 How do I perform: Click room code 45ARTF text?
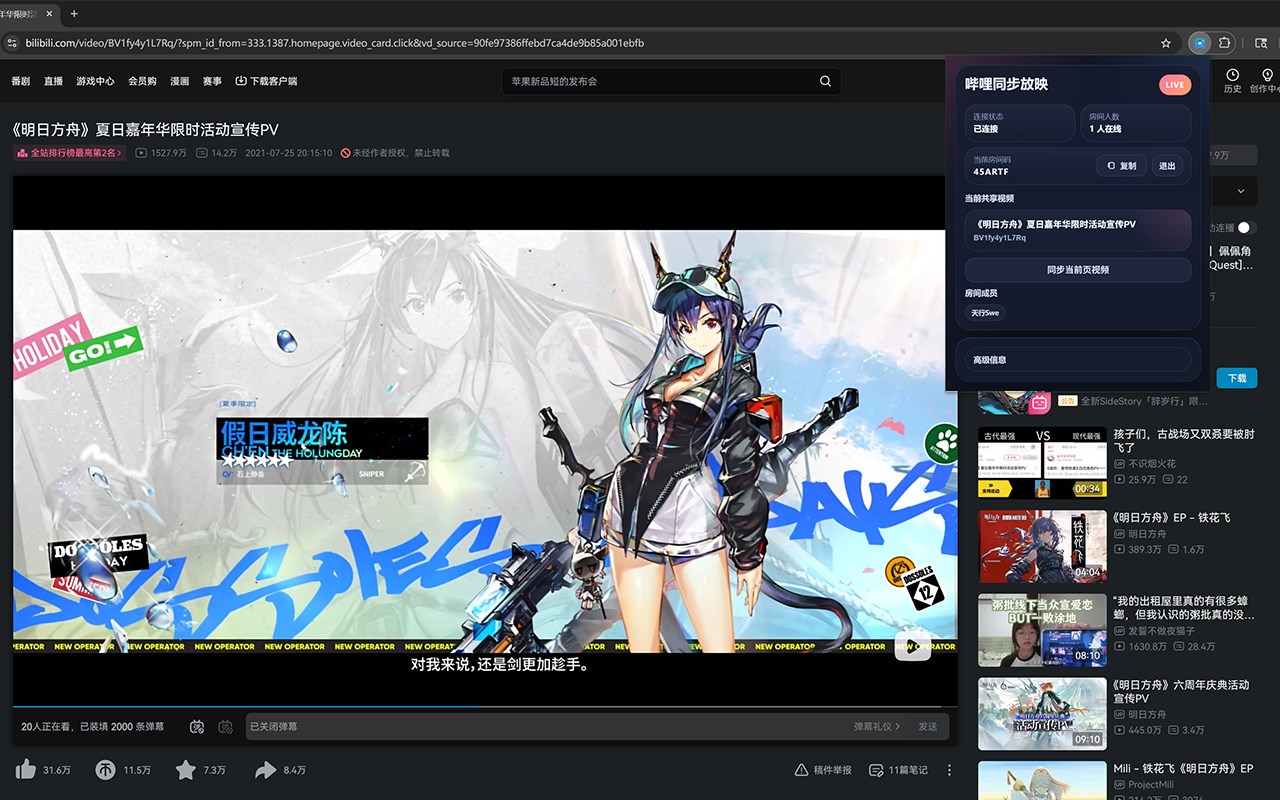pos(991,172)
